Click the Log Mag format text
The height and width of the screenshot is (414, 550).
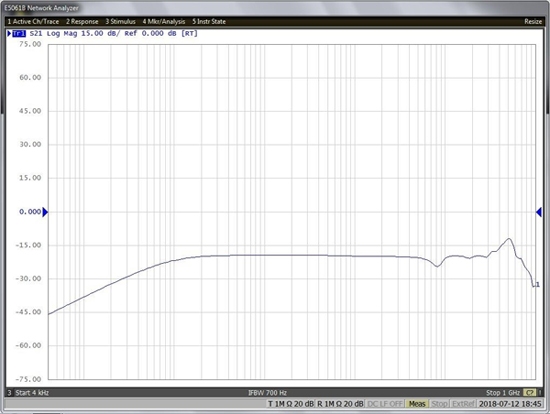coord(62,34)
